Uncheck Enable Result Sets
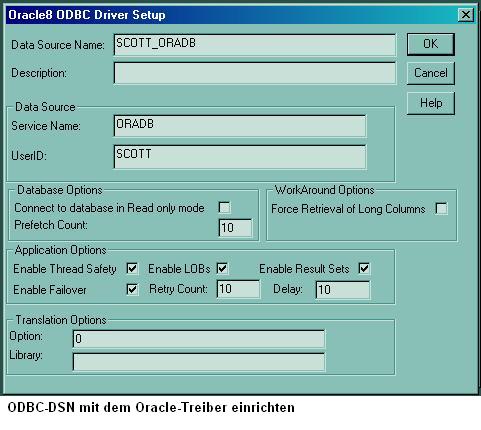Viewport: 481px width, 430px height. 364,268
